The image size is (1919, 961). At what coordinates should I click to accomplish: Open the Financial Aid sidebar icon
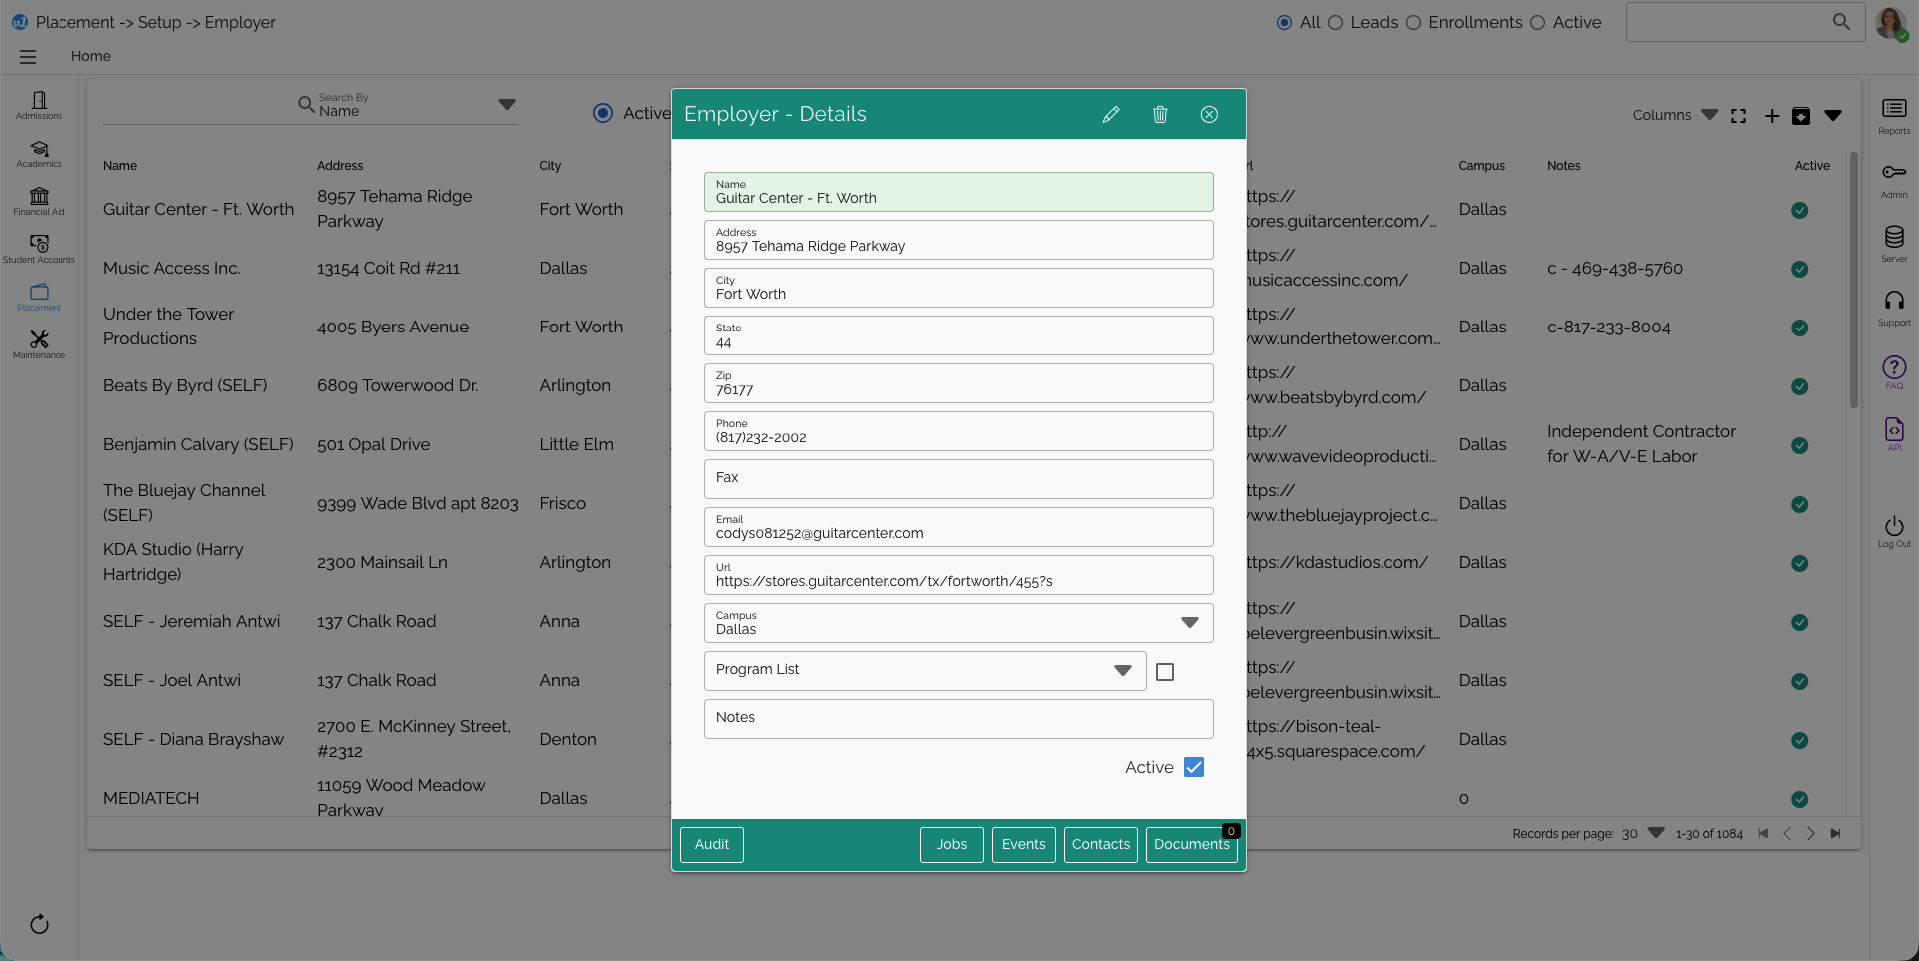(x=39, y=200)
